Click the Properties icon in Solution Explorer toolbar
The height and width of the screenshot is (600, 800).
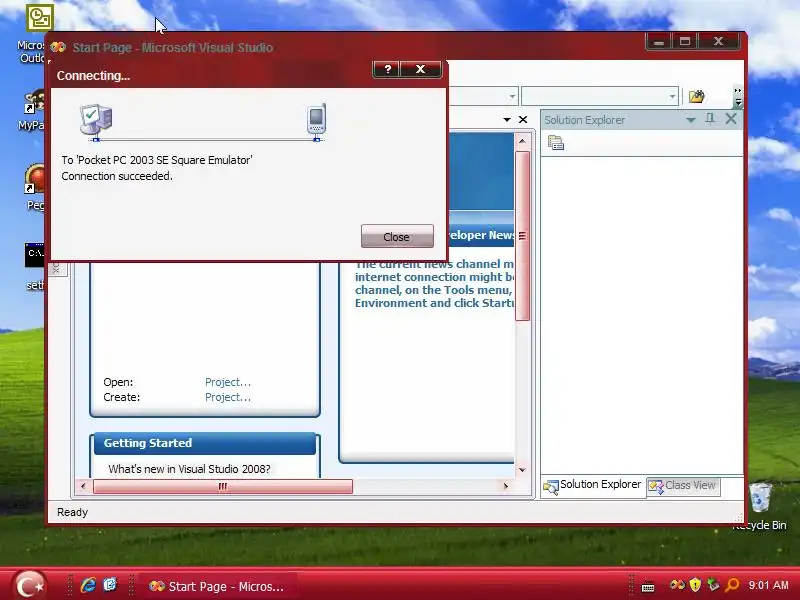click(556, 143)
